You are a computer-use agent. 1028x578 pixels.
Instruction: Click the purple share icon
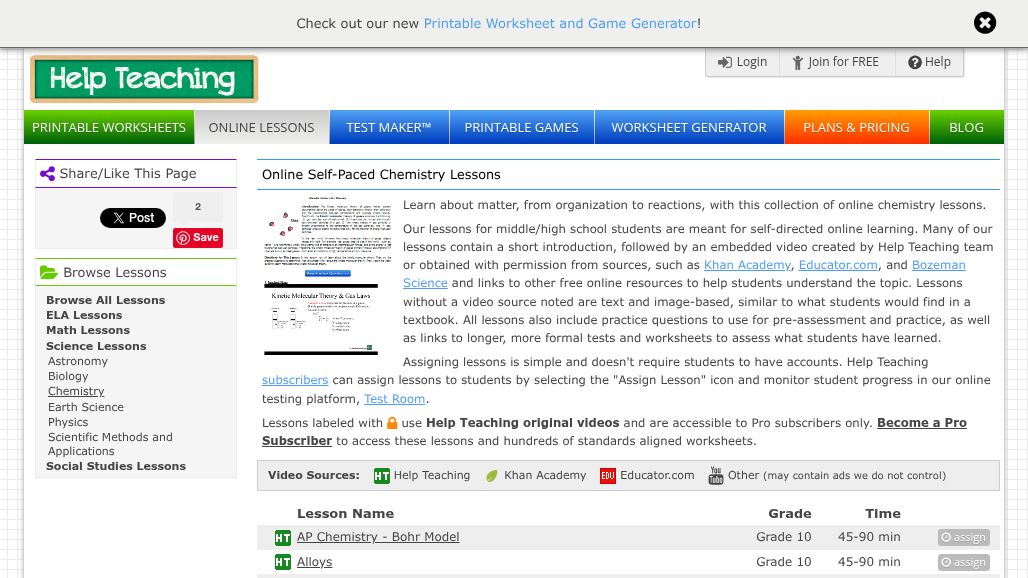[47, 174]
